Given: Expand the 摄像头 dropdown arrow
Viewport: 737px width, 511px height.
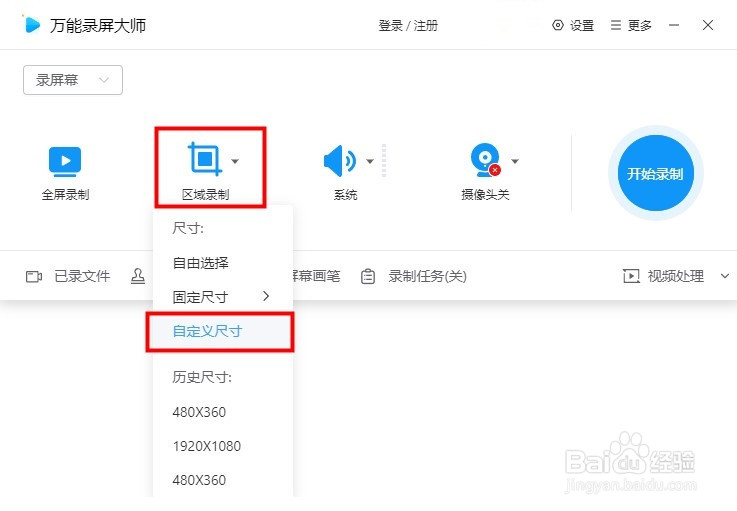Looking at the screenshot, I should coord(515,161).
